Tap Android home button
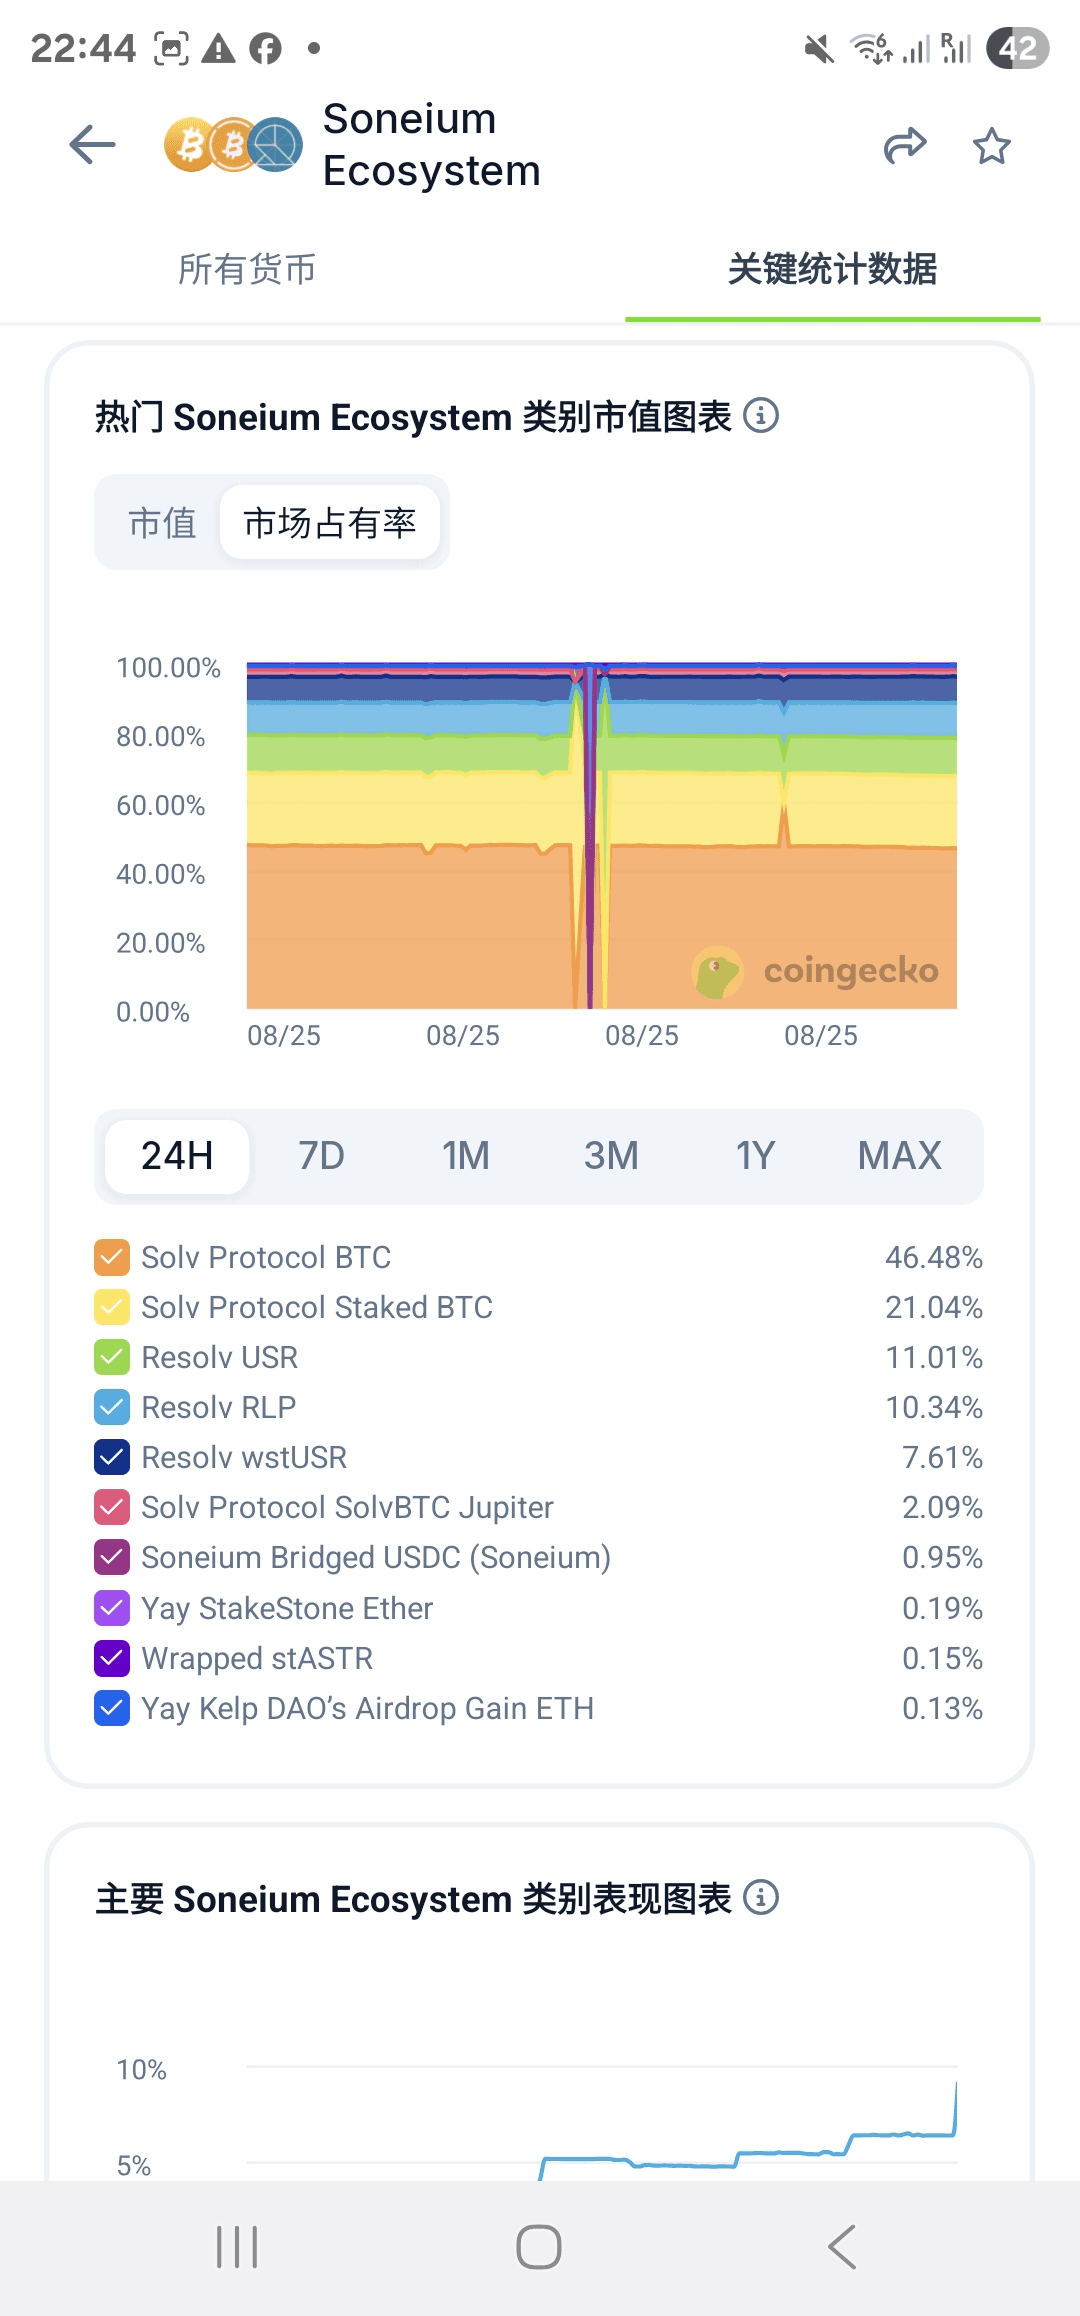 [539, 2247]
